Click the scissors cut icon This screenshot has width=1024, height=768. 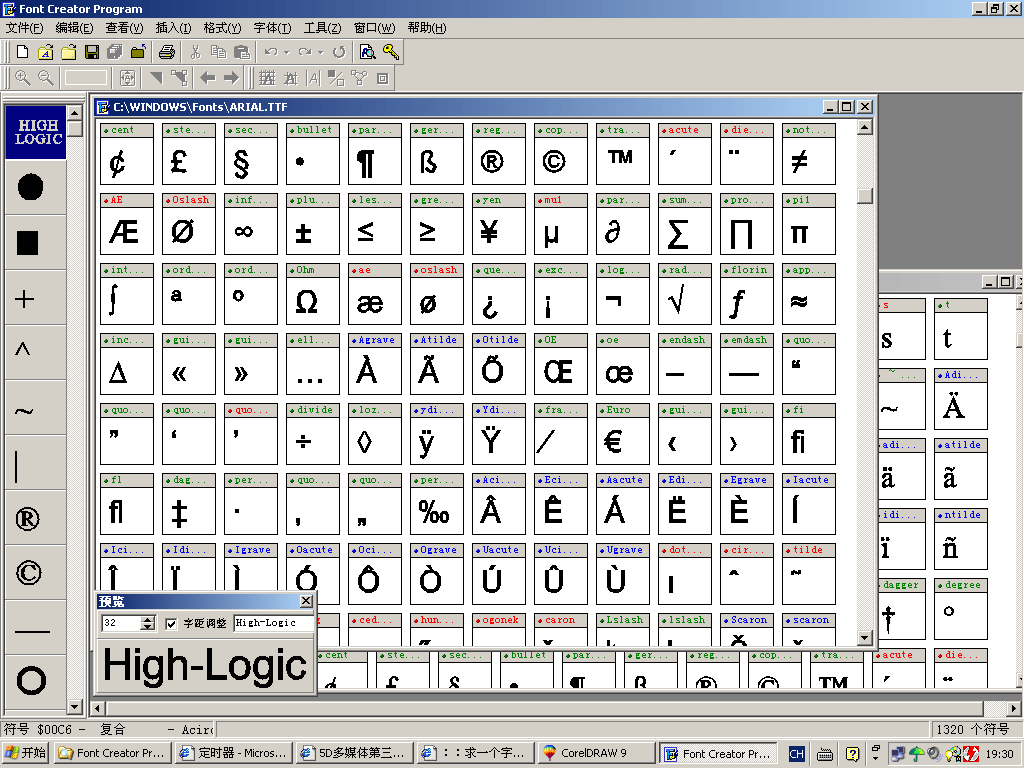click(x=195, y=52)
